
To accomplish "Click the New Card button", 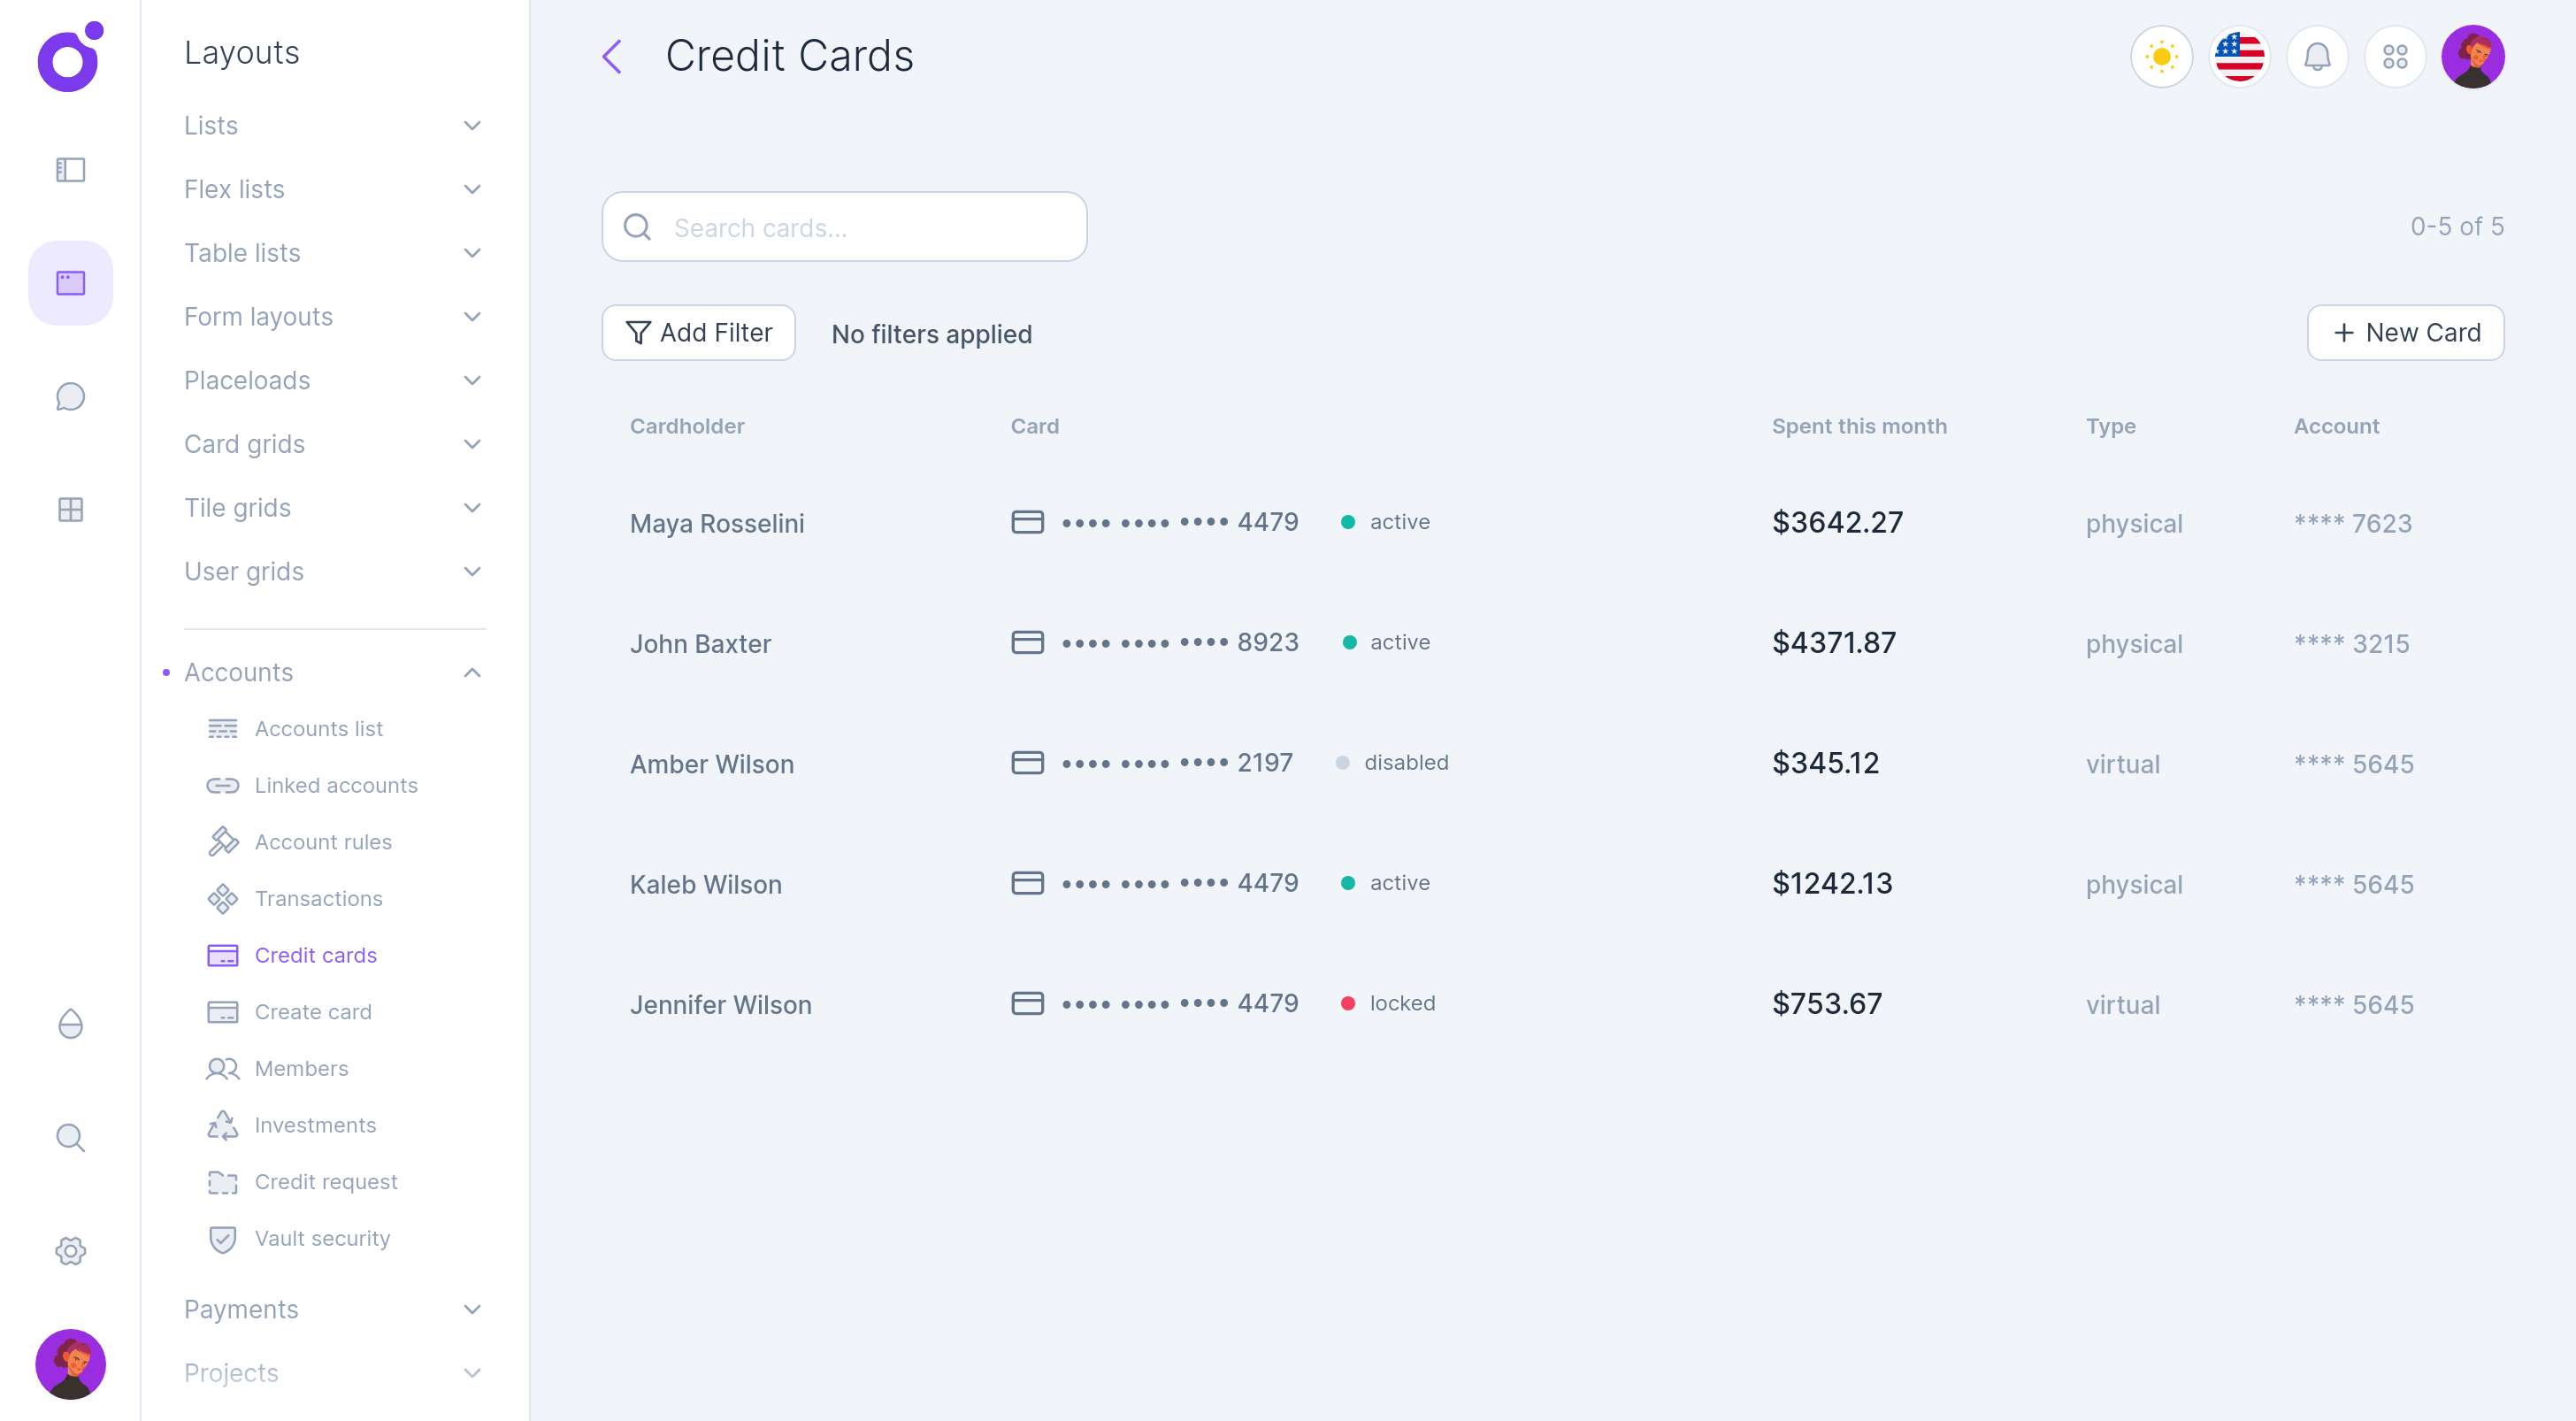I will tap(2405, 332).
